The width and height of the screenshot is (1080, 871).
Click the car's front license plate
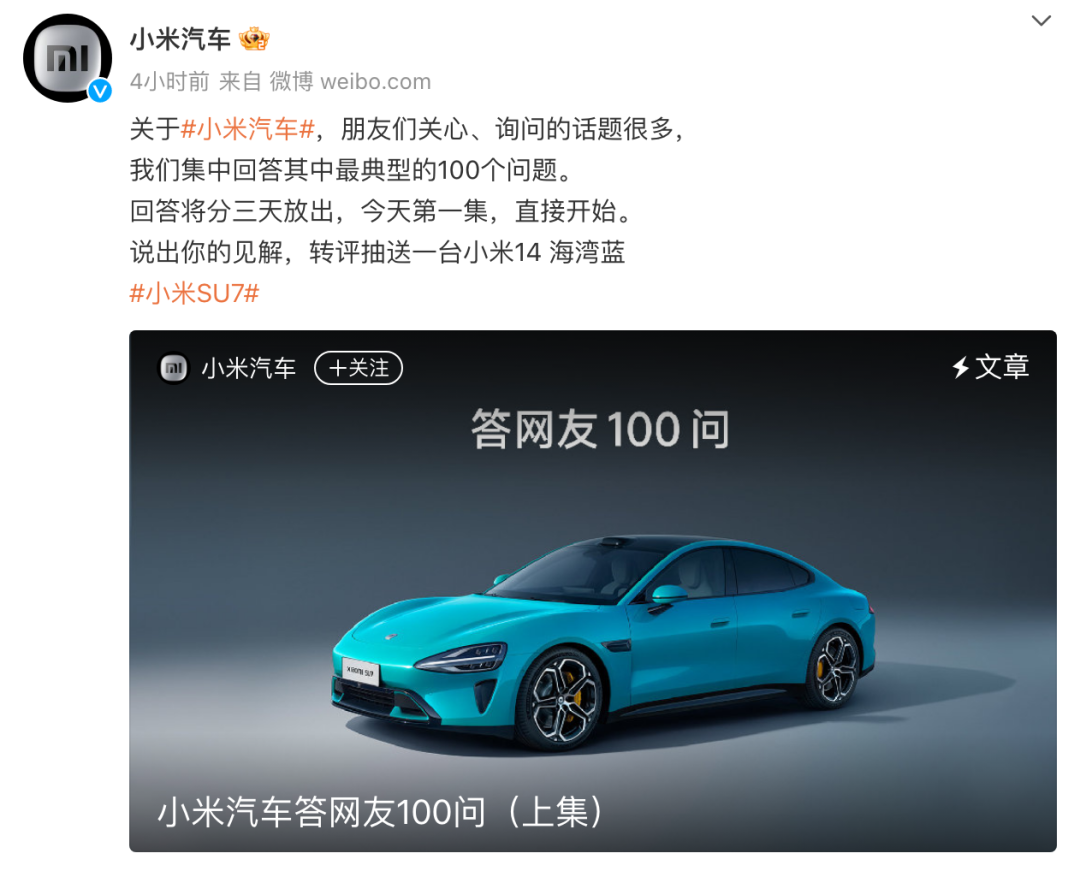361,671
